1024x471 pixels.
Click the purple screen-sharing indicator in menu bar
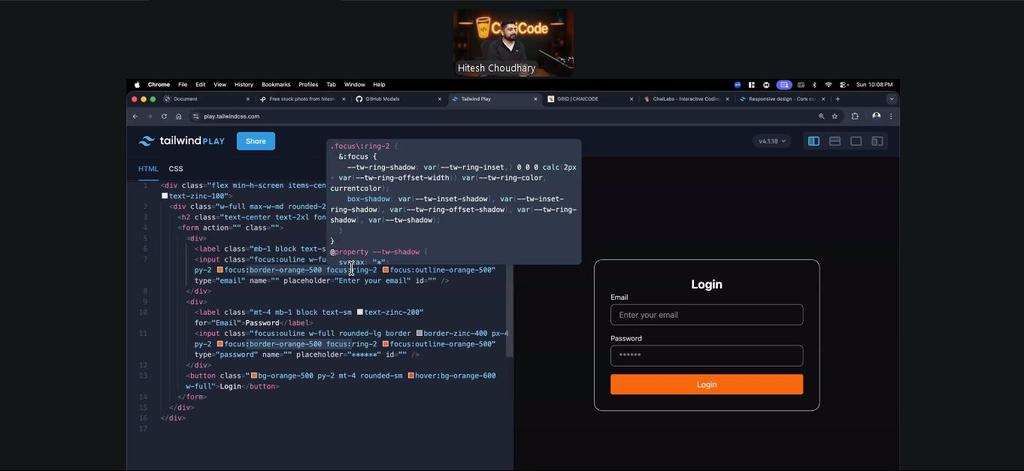point(784,85)
